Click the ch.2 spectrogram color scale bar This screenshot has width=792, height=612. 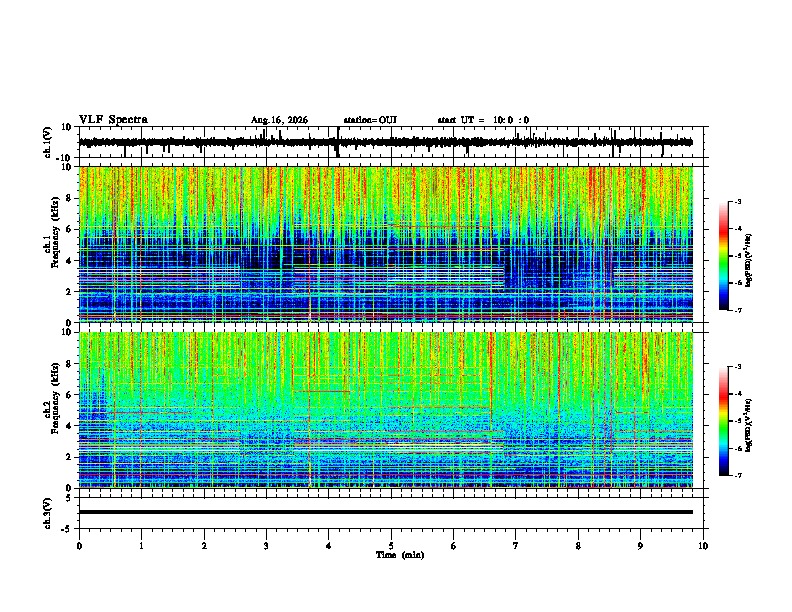coord(724,421)
